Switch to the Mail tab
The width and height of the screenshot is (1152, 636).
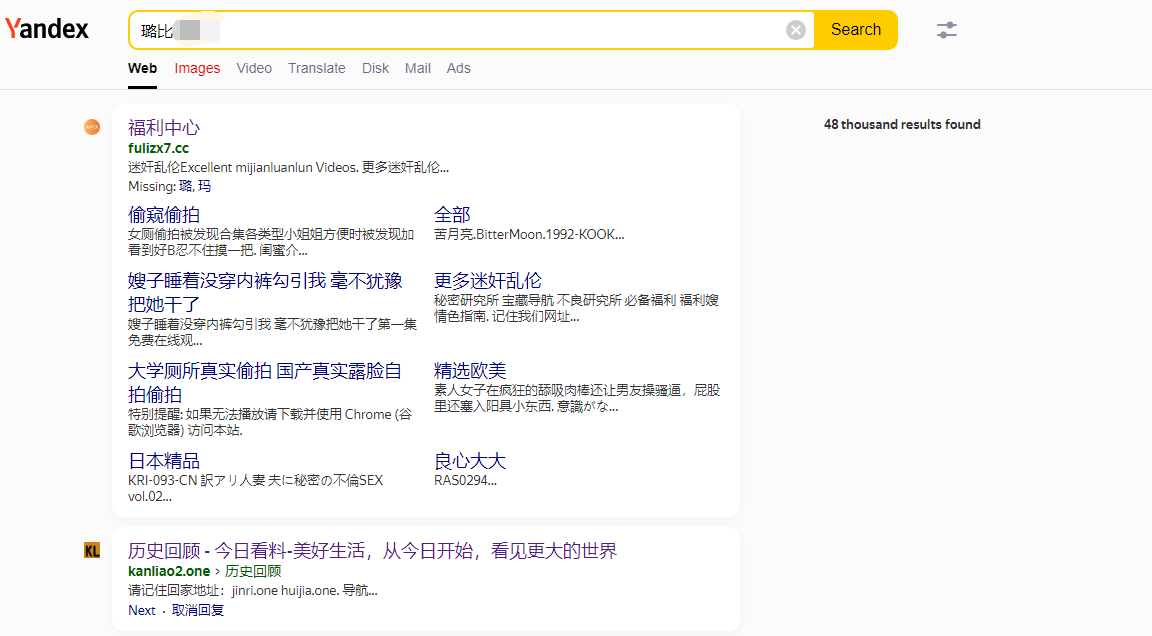(x=418, y=68)
